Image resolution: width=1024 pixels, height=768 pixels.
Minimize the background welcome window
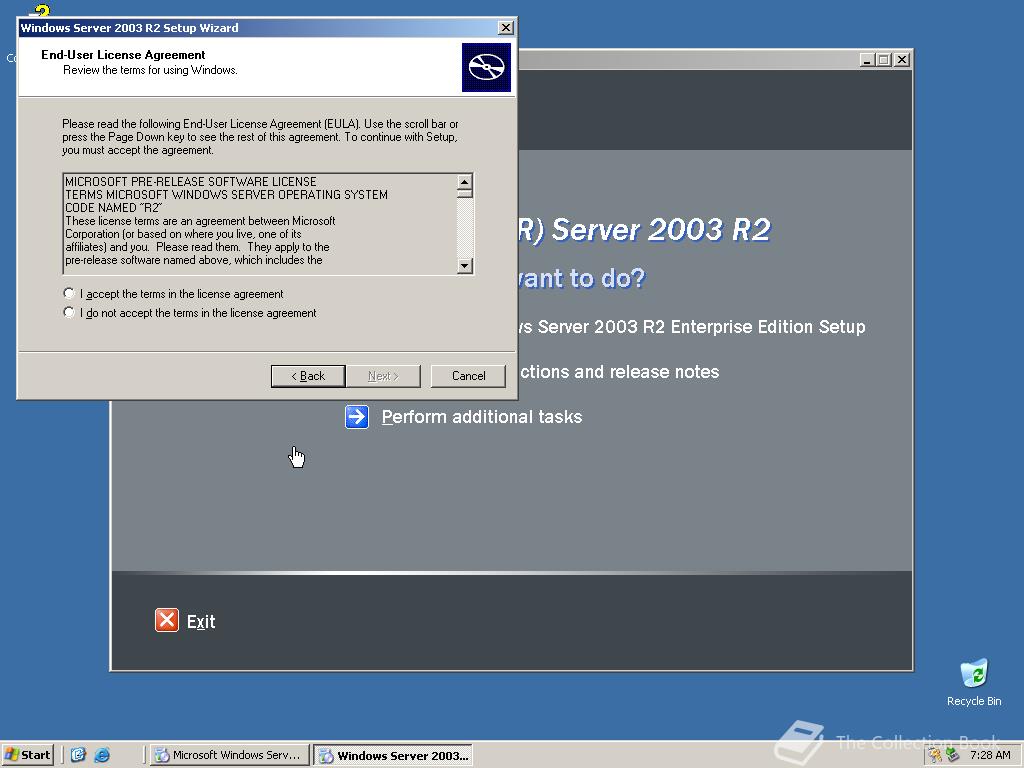(867, 59)
